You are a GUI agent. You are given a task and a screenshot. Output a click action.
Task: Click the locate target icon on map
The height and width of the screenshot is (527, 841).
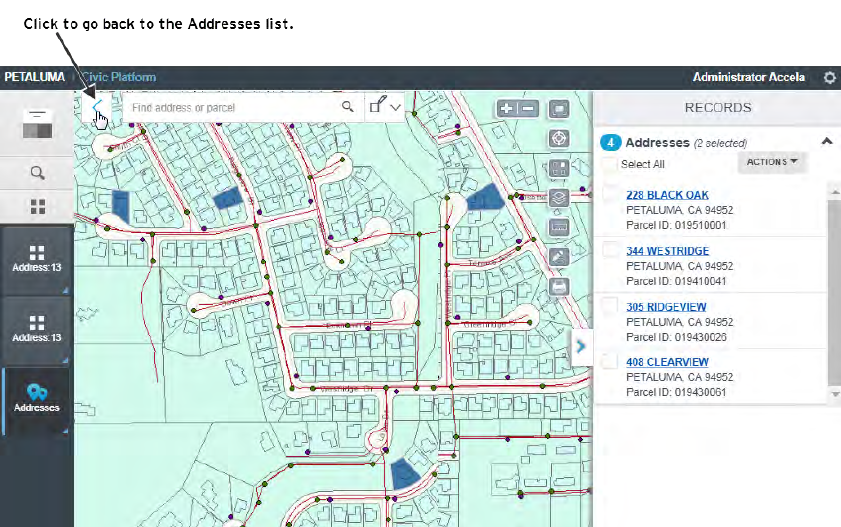[x=560, y=139]
